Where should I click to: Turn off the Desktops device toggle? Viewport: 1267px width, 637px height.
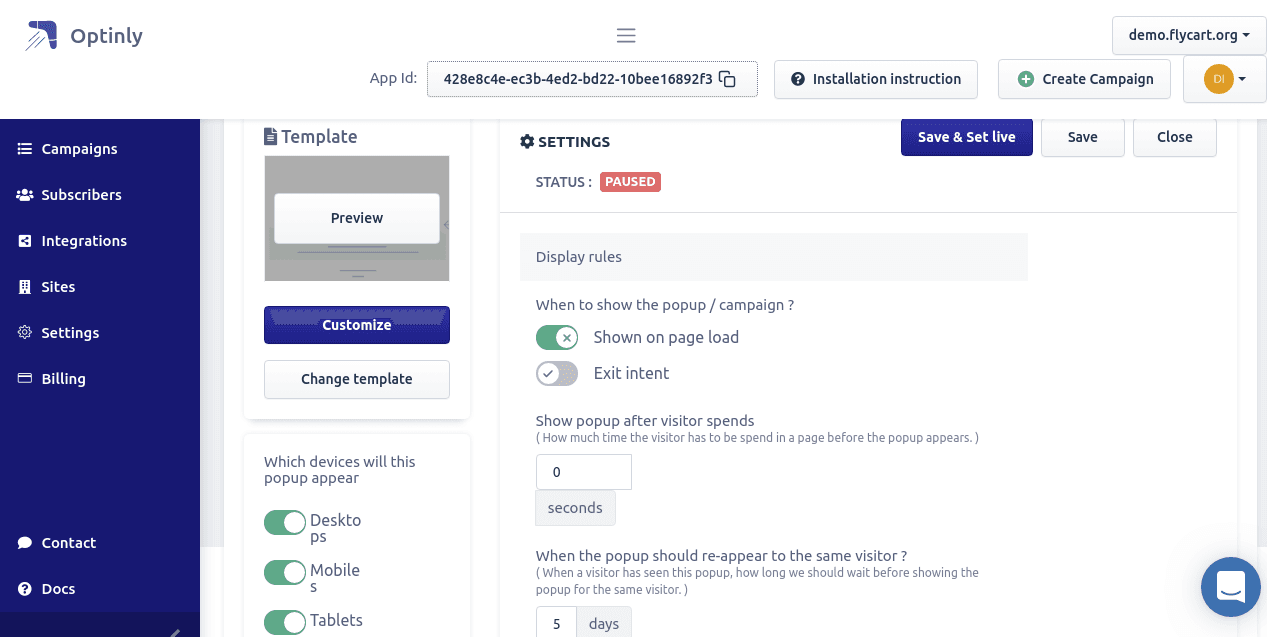tap(285, 523)
